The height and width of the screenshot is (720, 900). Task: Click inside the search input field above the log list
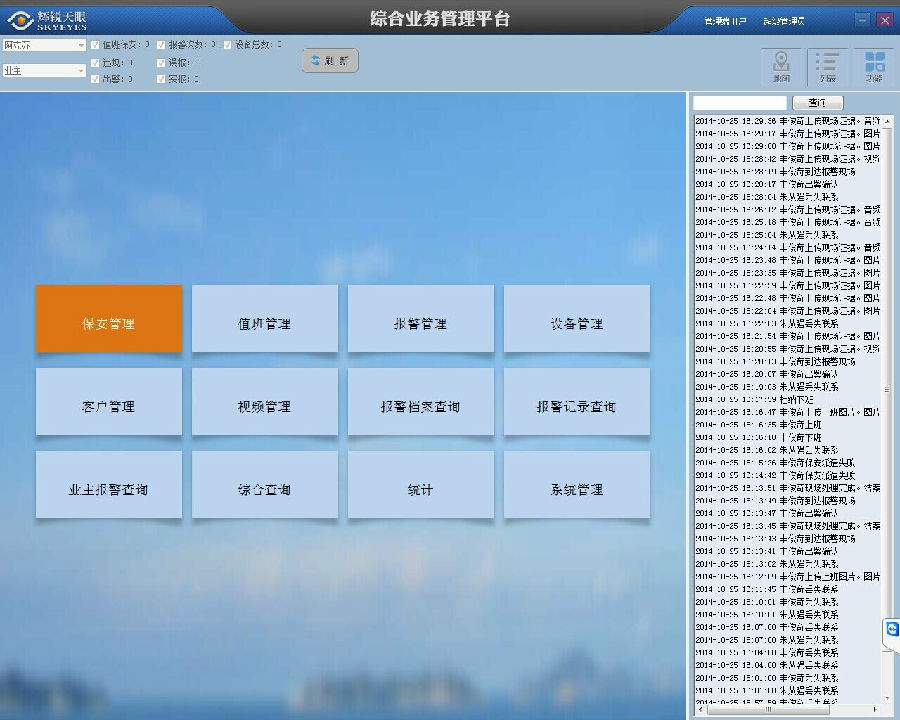point(740,102)
